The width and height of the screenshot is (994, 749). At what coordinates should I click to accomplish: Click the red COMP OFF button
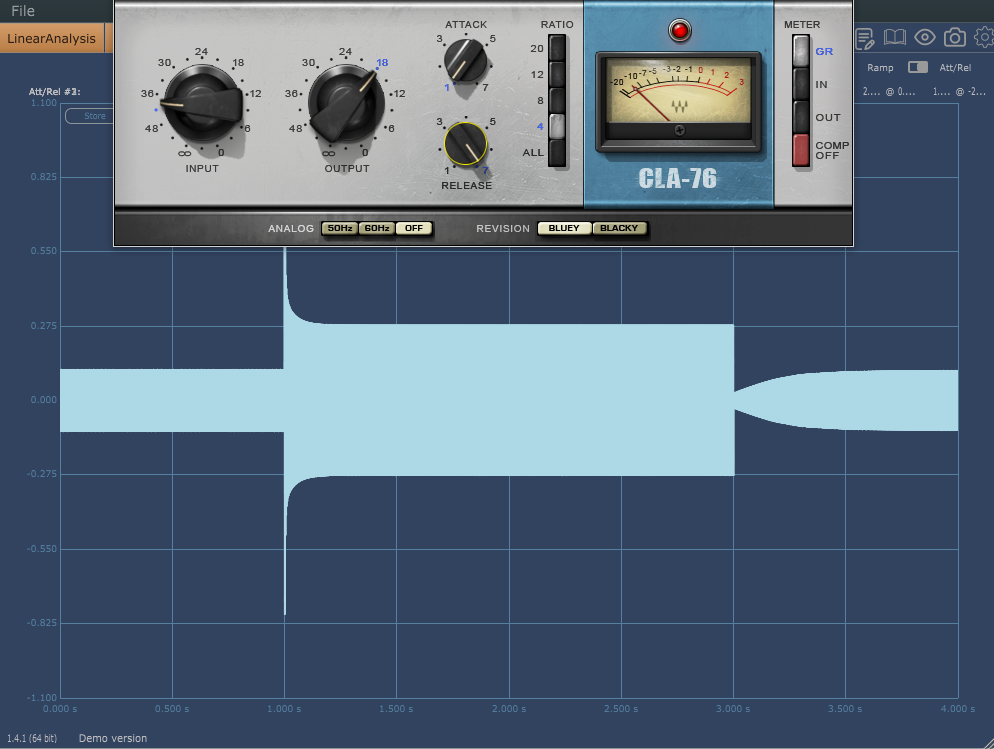801,150
